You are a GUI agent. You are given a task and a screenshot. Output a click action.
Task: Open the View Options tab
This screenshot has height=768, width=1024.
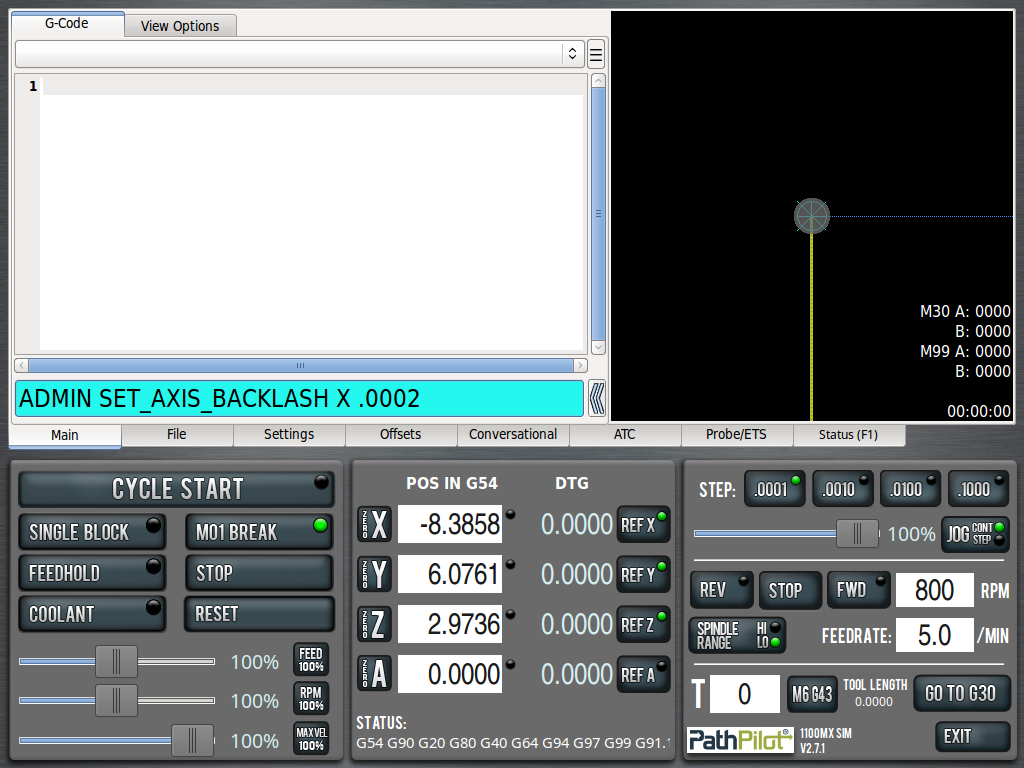pyautogui.click(x=180, y=26)
